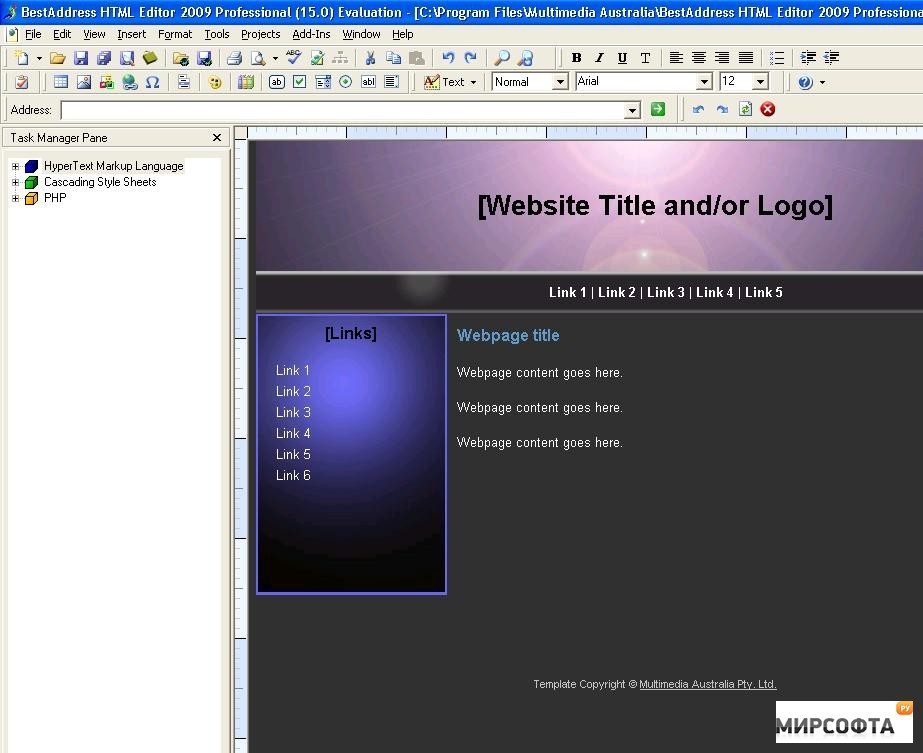The image size is (923, 753).
Task: Close the Task Manager Pane
Action: tap(217, 137)
